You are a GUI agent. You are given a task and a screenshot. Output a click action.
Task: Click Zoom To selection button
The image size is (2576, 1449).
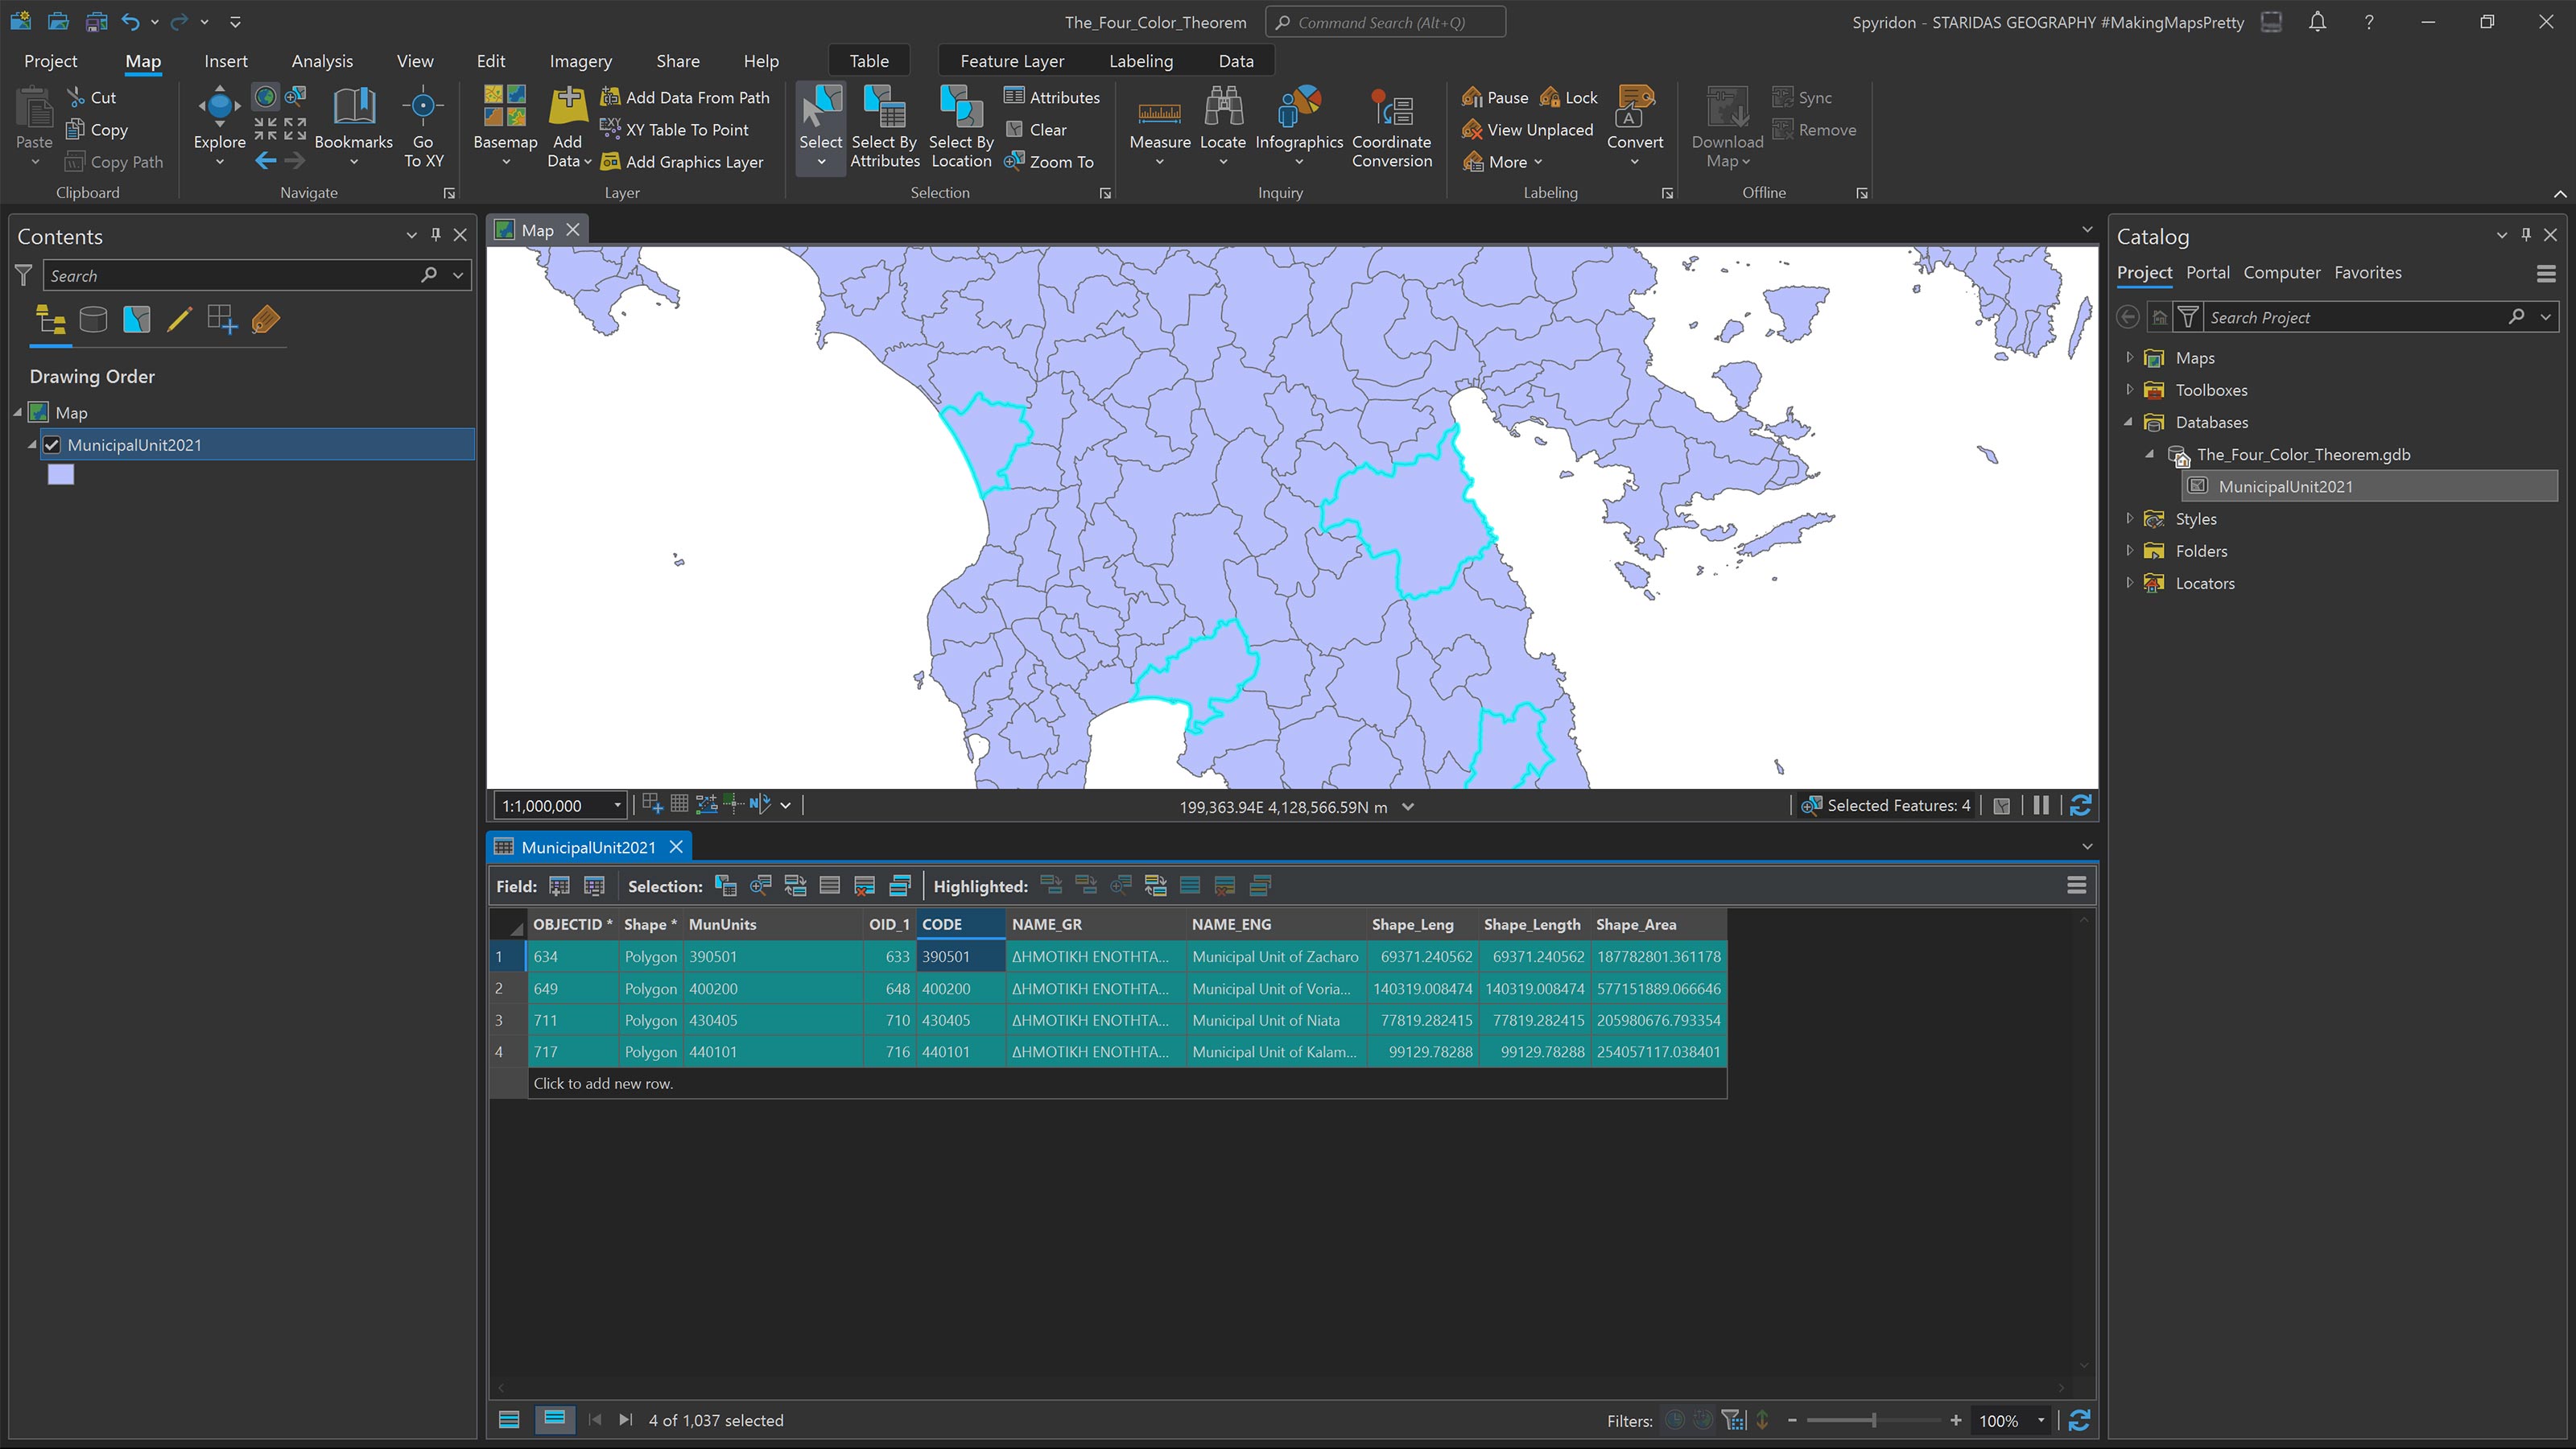click(x=1049, y=162)
